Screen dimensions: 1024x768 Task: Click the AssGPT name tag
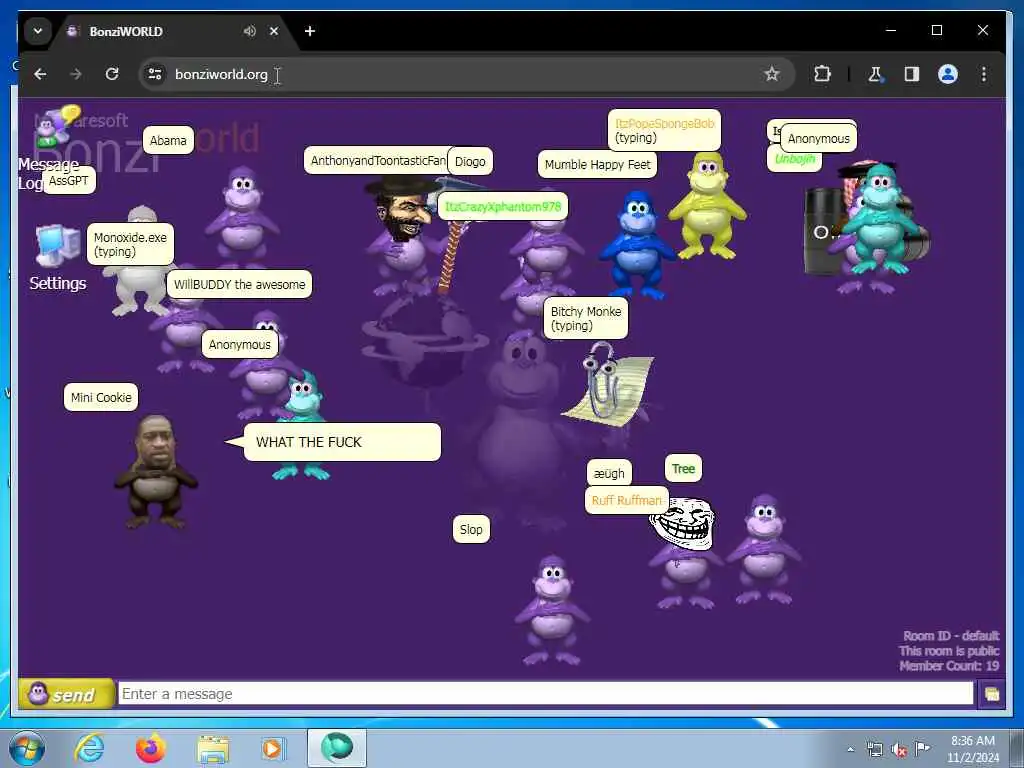pos(69,181)
